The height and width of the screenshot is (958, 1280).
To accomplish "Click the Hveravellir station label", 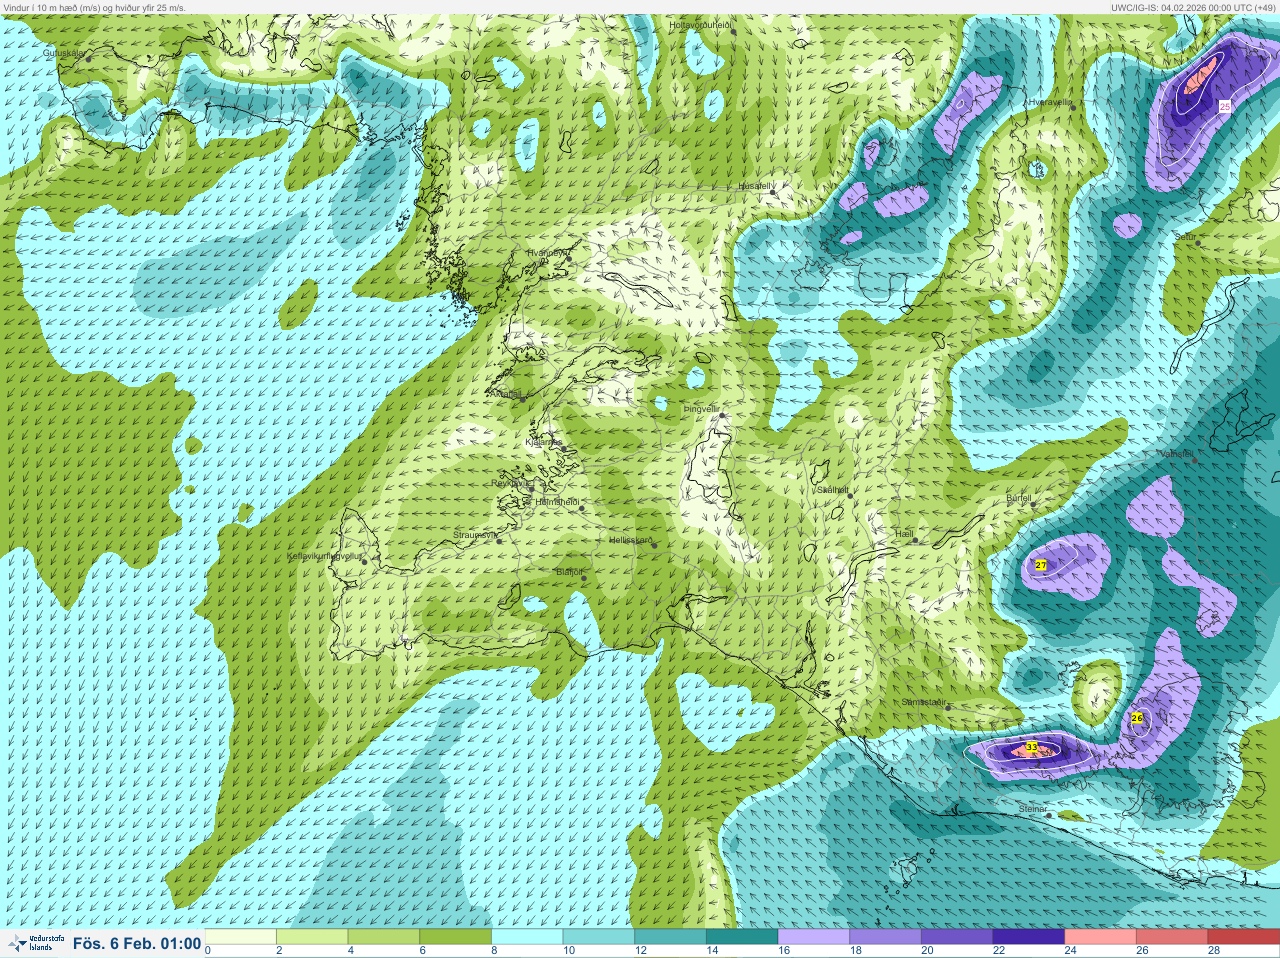I will coord(1051,101).
